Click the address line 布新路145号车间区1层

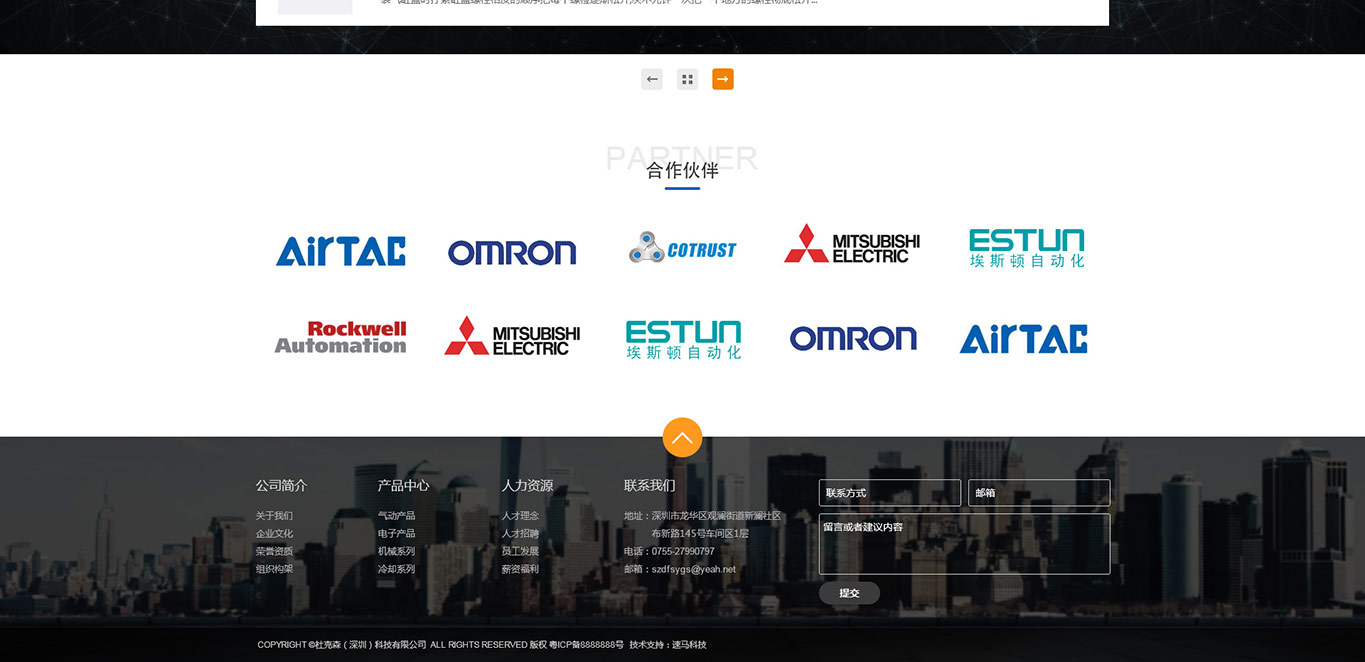[700, 534]
